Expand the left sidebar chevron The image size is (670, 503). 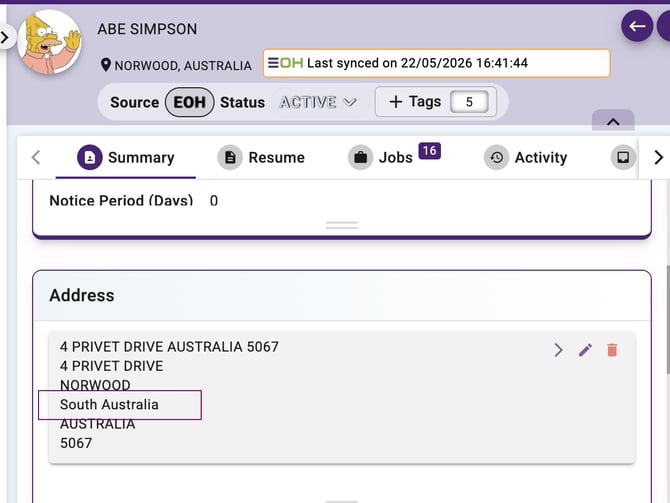pos(6,38)
